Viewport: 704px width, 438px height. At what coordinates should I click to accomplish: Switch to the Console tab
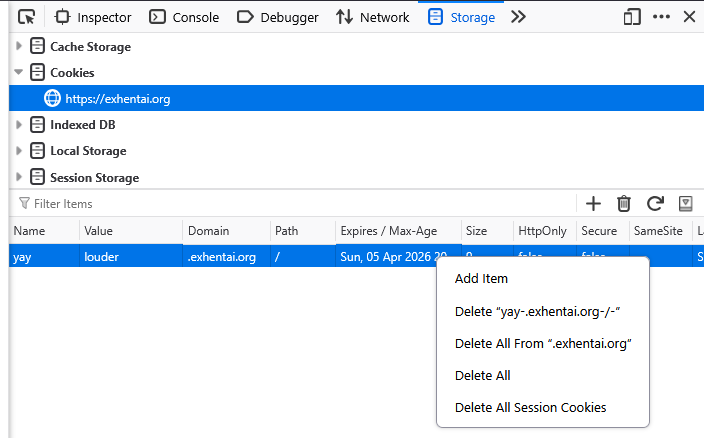[184, 17]
